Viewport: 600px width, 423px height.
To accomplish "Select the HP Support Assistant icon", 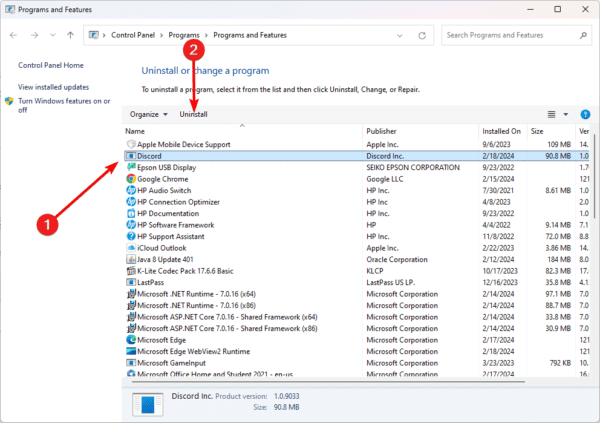I will tap(131, 236).
